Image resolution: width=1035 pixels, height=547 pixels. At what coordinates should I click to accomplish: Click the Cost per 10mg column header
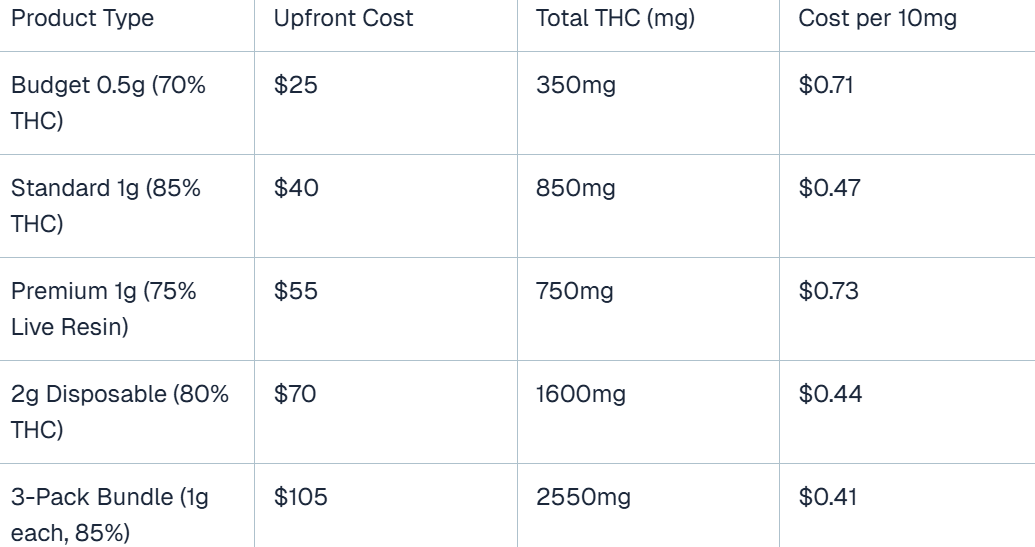pyautogui.click(x=877, y=18)
